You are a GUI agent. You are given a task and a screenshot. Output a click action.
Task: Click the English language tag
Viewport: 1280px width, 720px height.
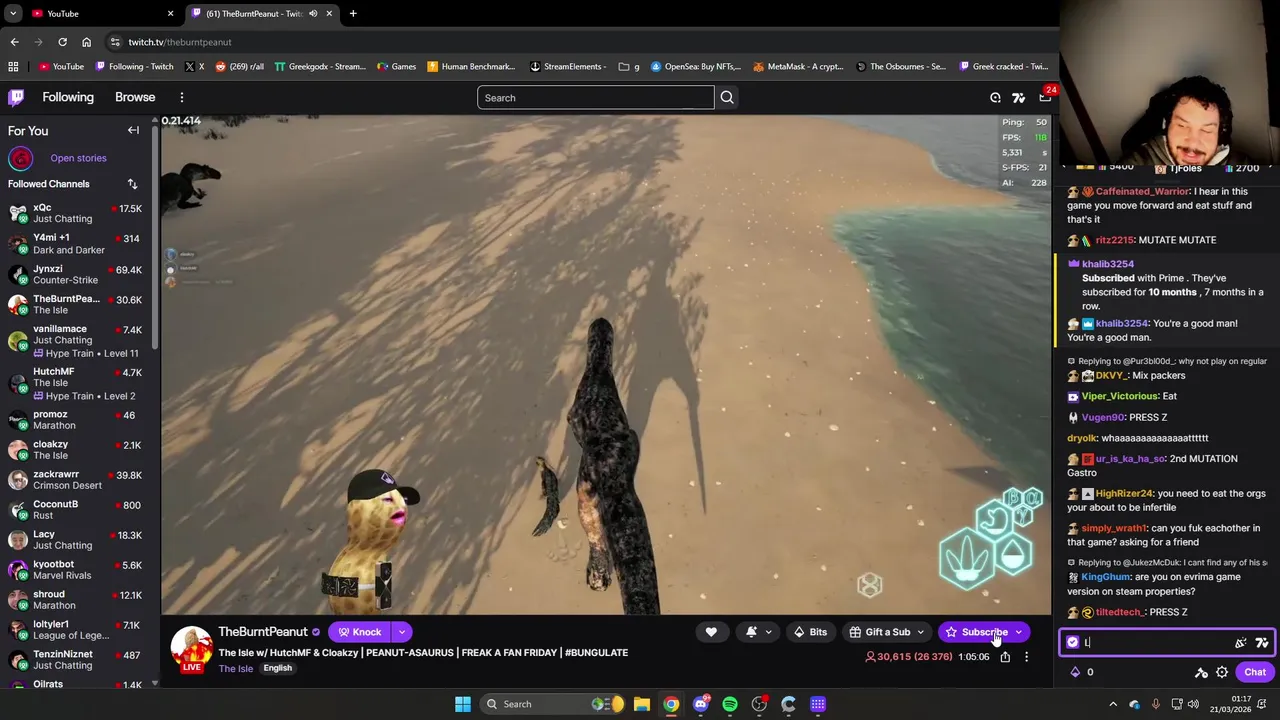click(278, 668)
